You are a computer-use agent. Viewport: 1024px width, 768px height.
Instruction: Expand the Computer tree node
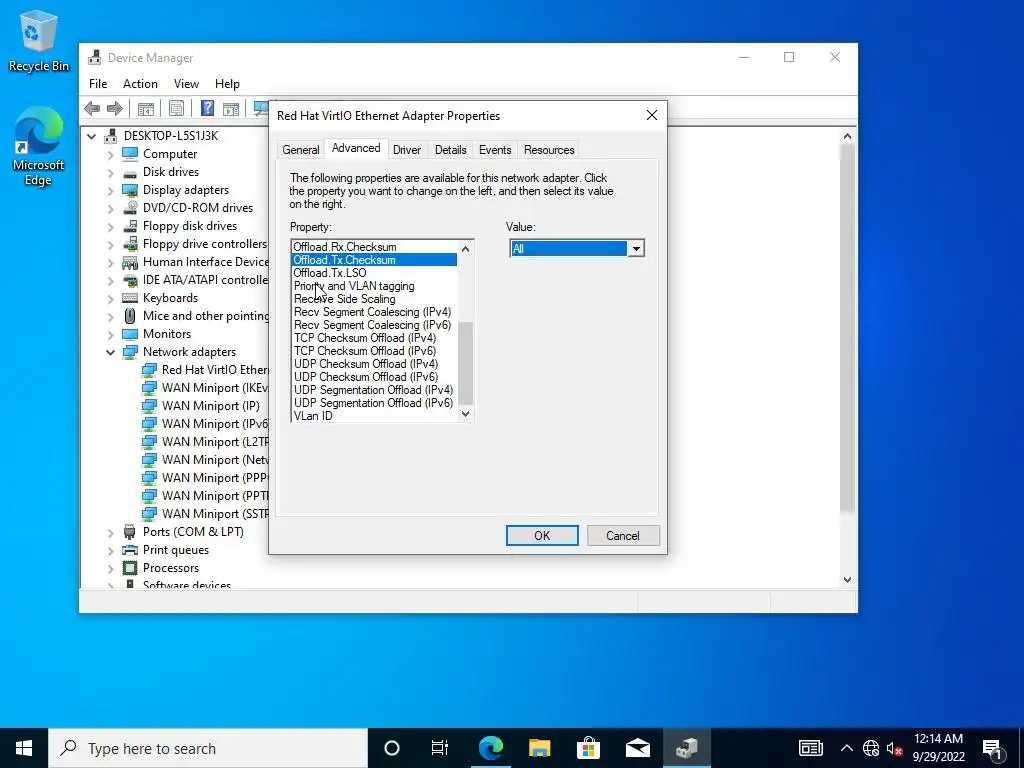click(x=110, y=155)
